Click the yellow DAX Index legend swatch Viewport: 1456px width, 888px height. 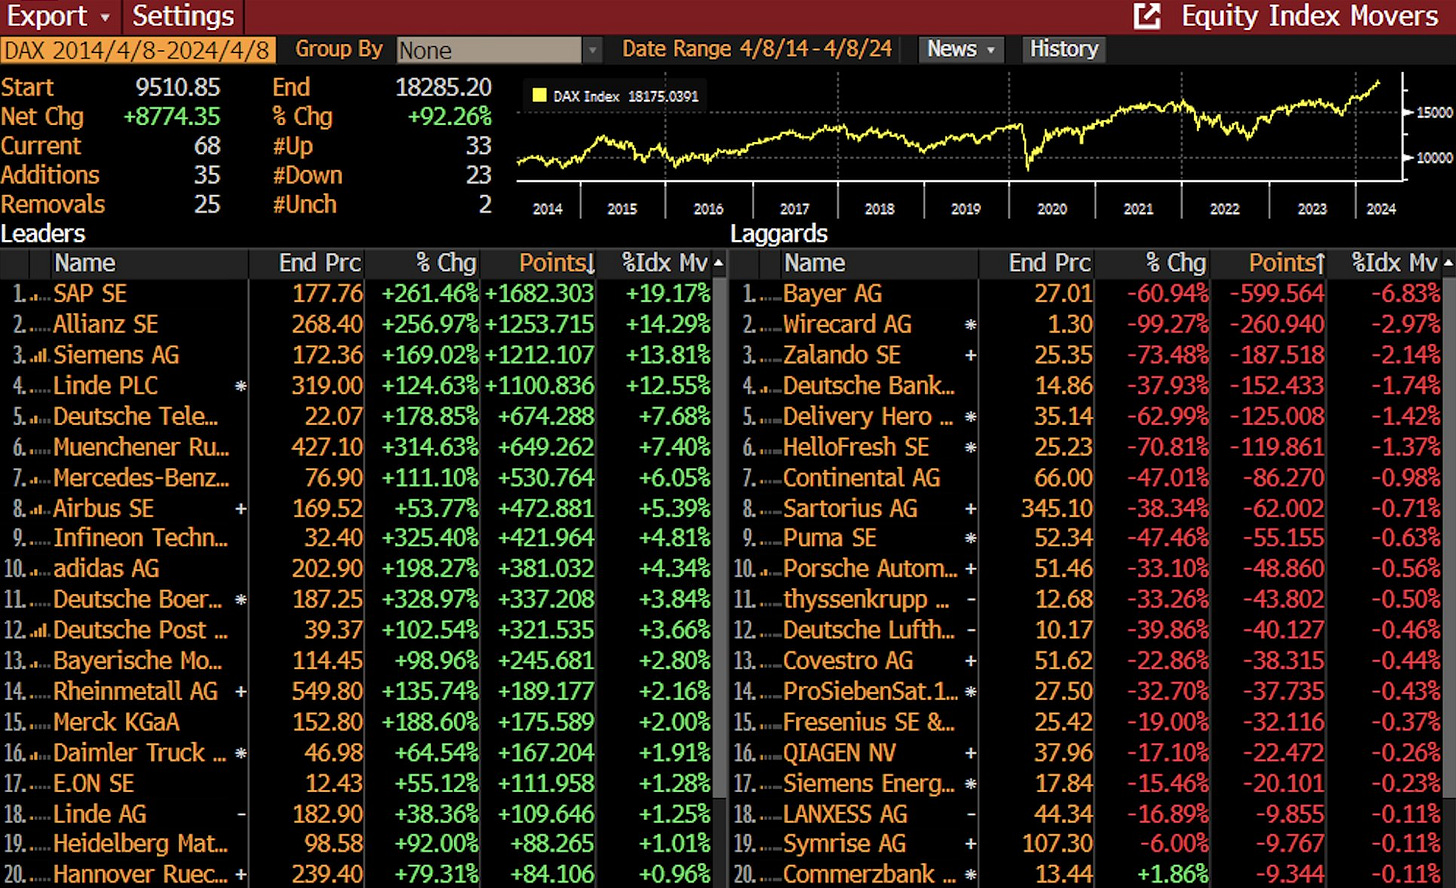[x=540, y=96]
